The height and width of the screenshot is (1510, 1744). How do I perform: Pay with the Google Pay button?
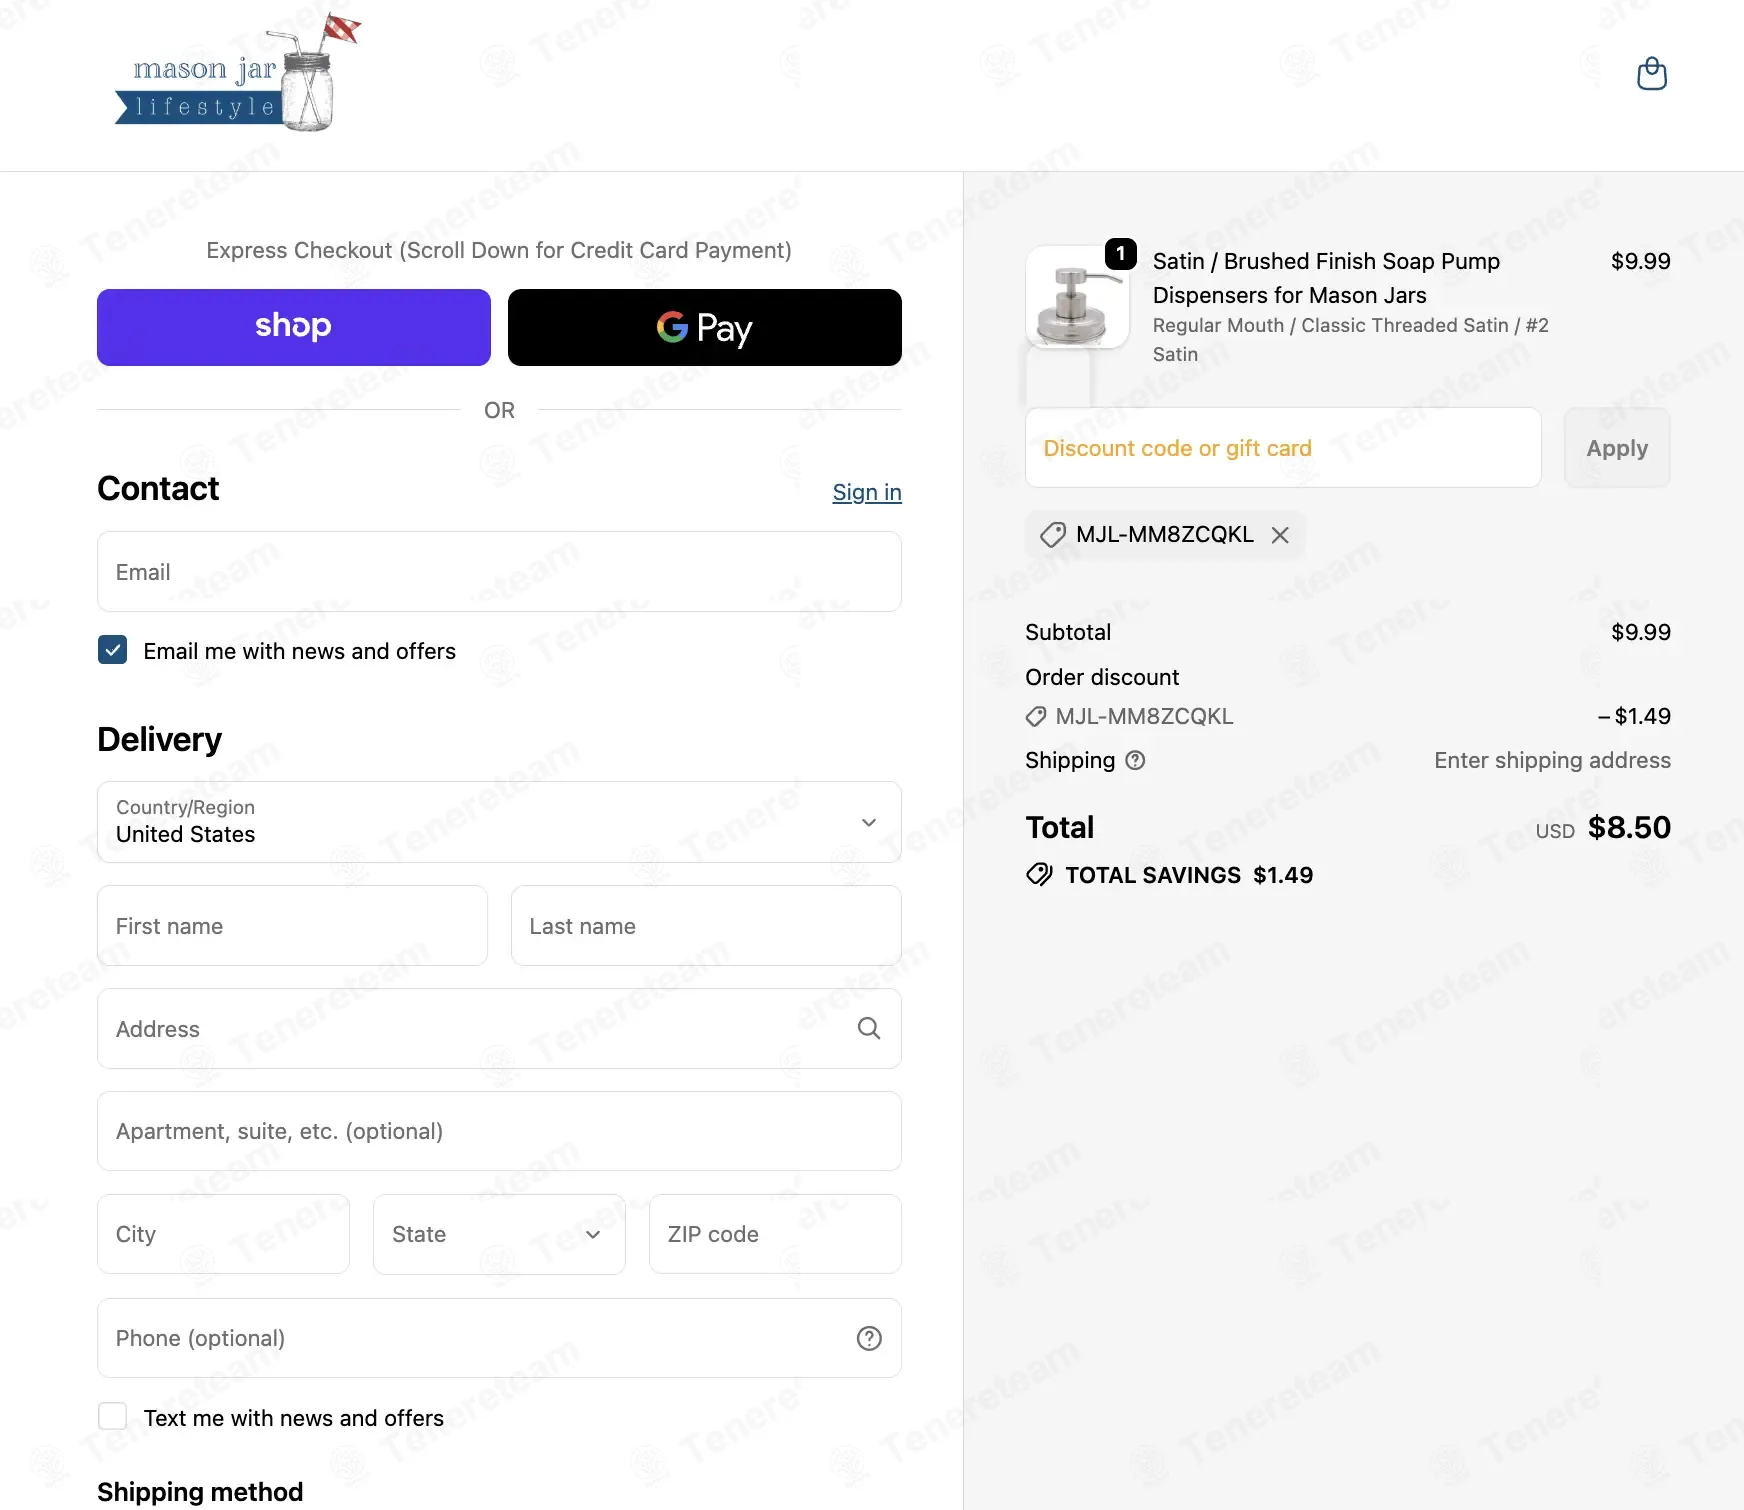[704, 327]
